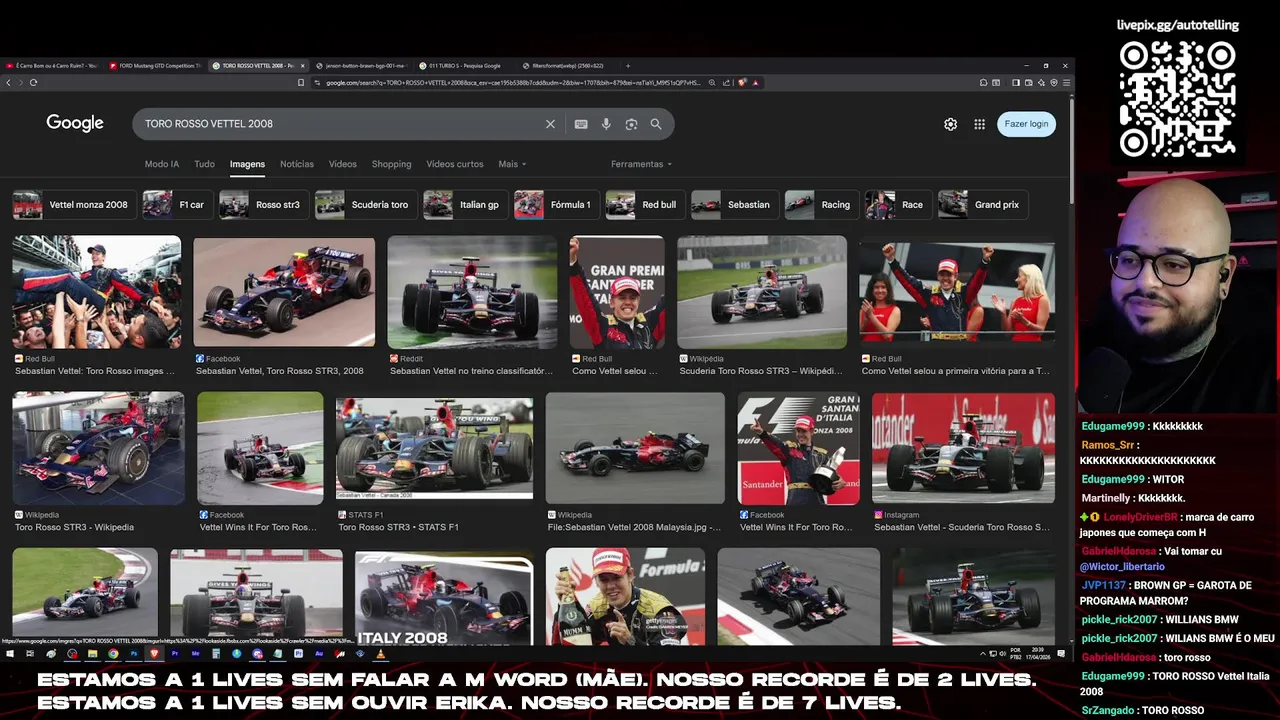The height and width of the screenshot is (720, 1280).
Task: Open the on-screen keyboard icon in search bar
Action: 581,124
